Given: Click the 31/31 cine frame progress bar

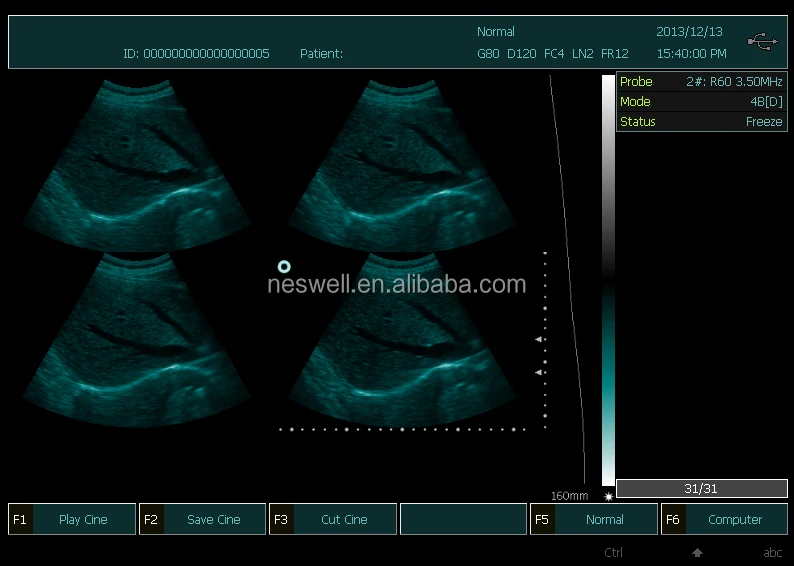Looking at the screenshot, I should pos(702,489).
